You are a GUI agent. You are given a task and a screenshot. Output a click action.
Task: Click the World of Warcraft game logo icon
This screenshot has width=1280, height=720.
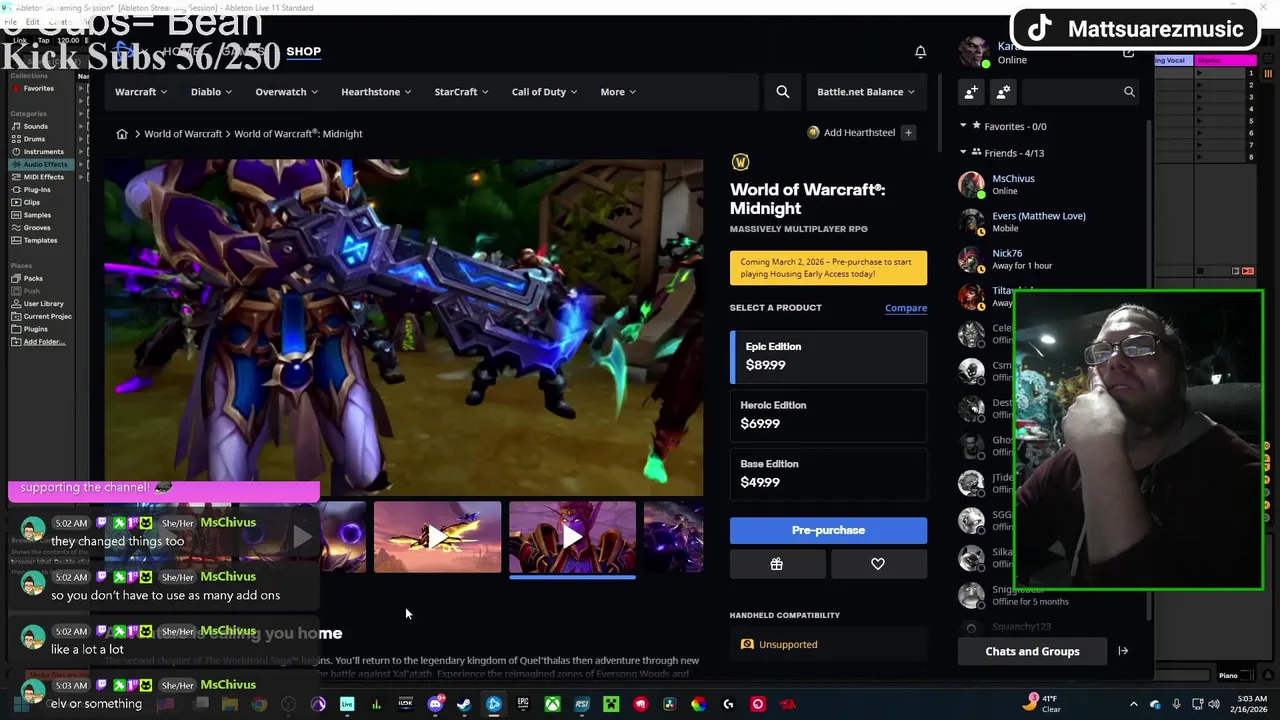(741, 162)
